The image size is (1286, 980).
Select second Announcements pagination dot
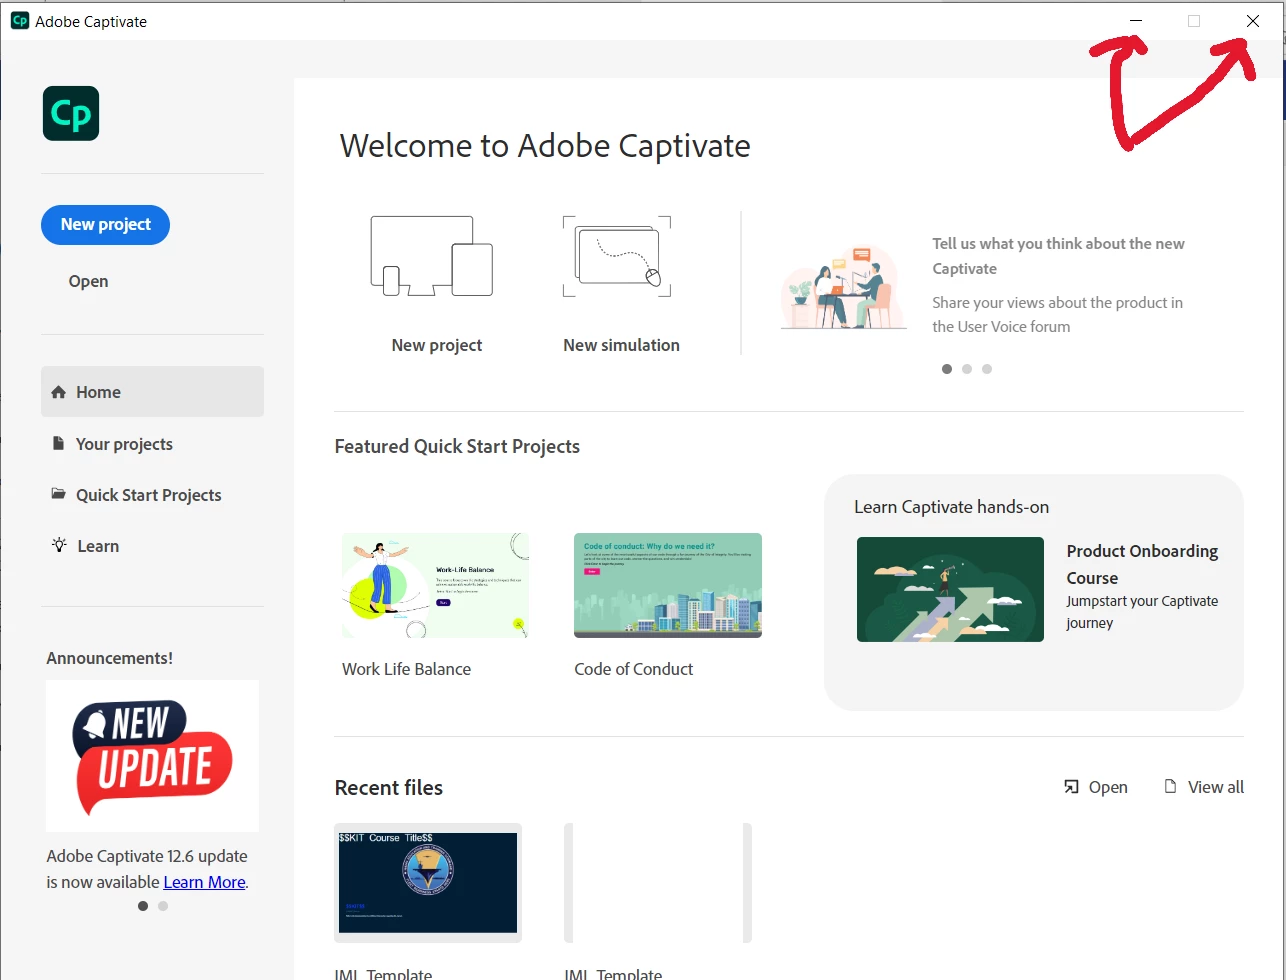[163, 906]
